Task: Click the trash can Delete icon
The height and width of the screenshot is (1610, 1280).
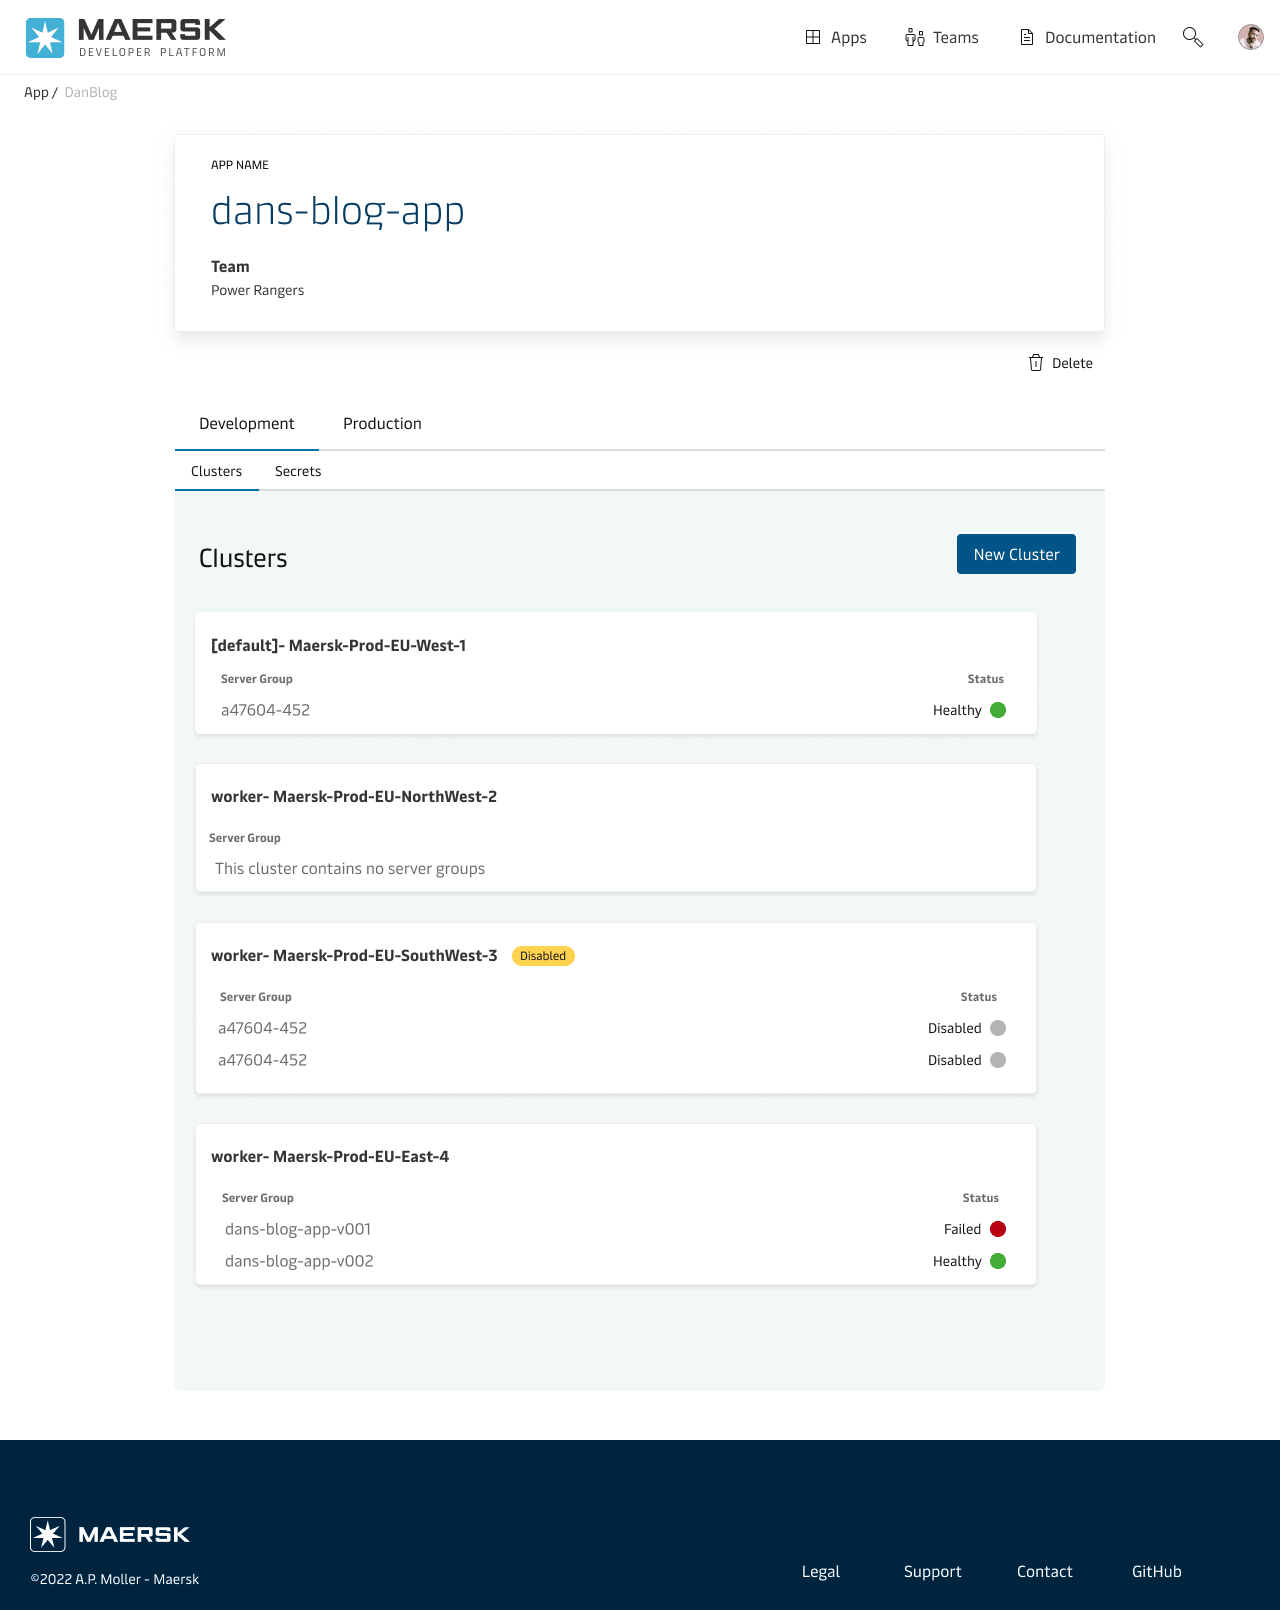Action: click(1036, 363)
